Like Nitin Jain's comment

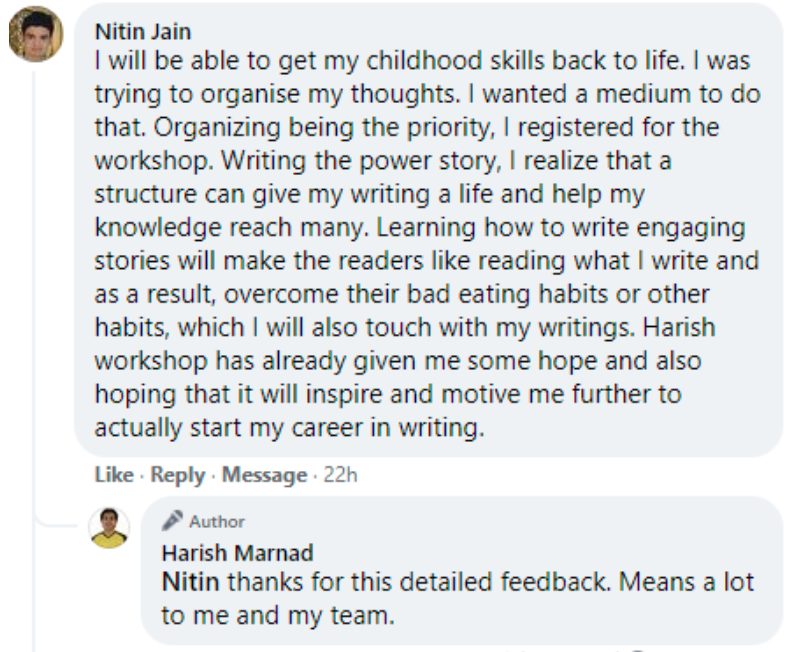[x=113, y=475]
